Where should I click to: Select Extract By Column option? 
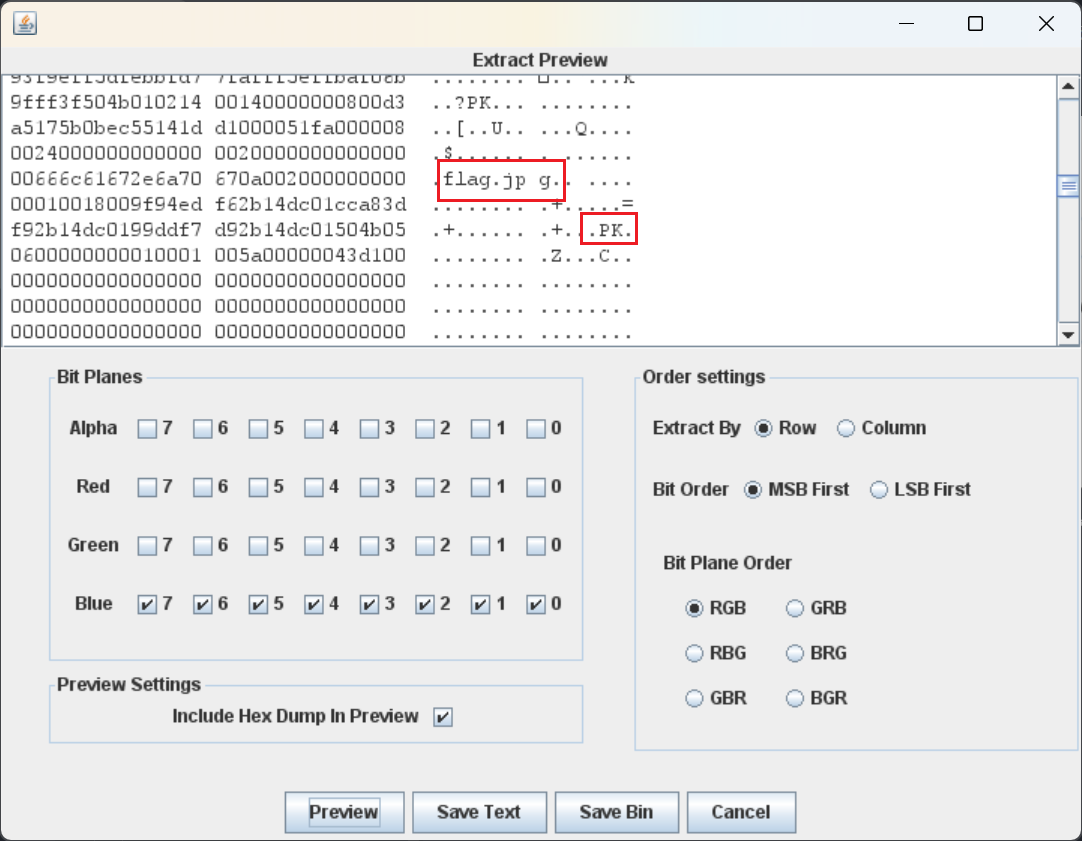tap(846, 428)
